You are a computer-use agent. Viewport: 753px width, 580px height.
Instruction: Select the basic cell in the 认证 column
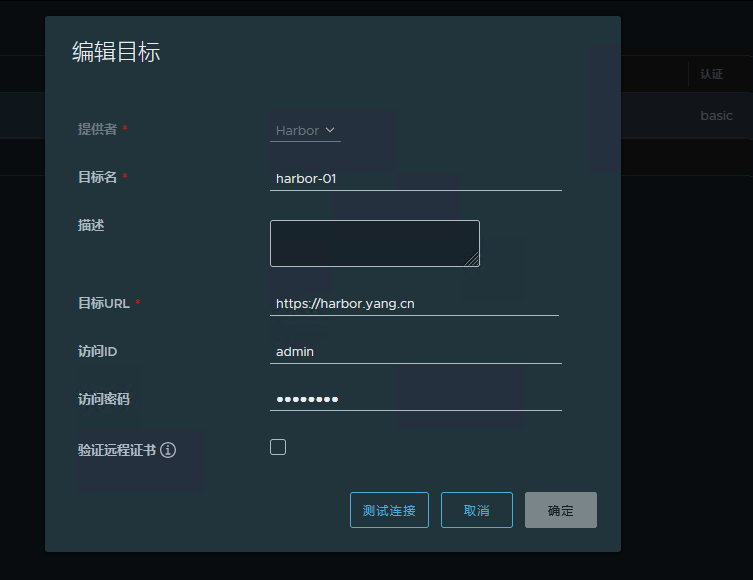[716, 116]
